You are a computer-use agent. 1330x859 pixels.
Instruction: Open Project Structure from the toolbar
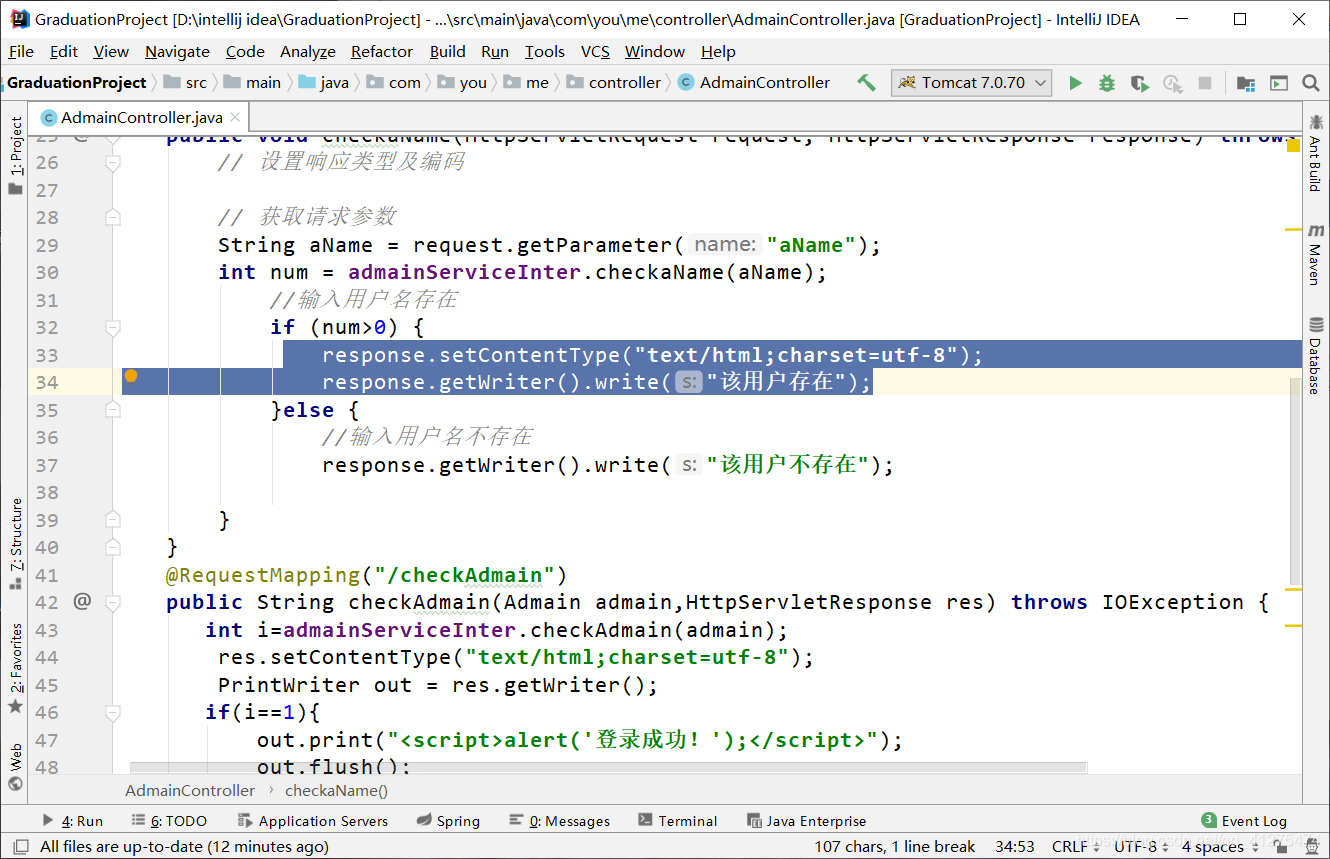1246,83
